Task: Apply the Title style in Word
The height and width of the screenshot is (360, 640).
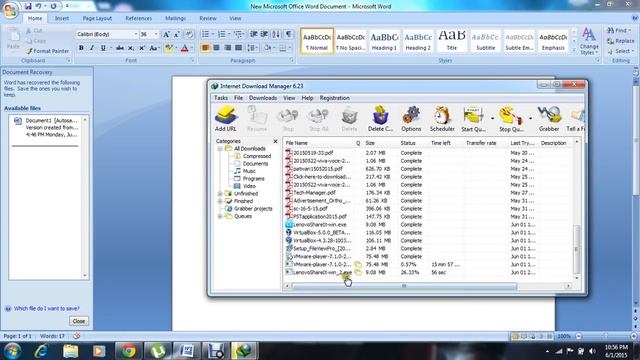Action: pos(451,40)
